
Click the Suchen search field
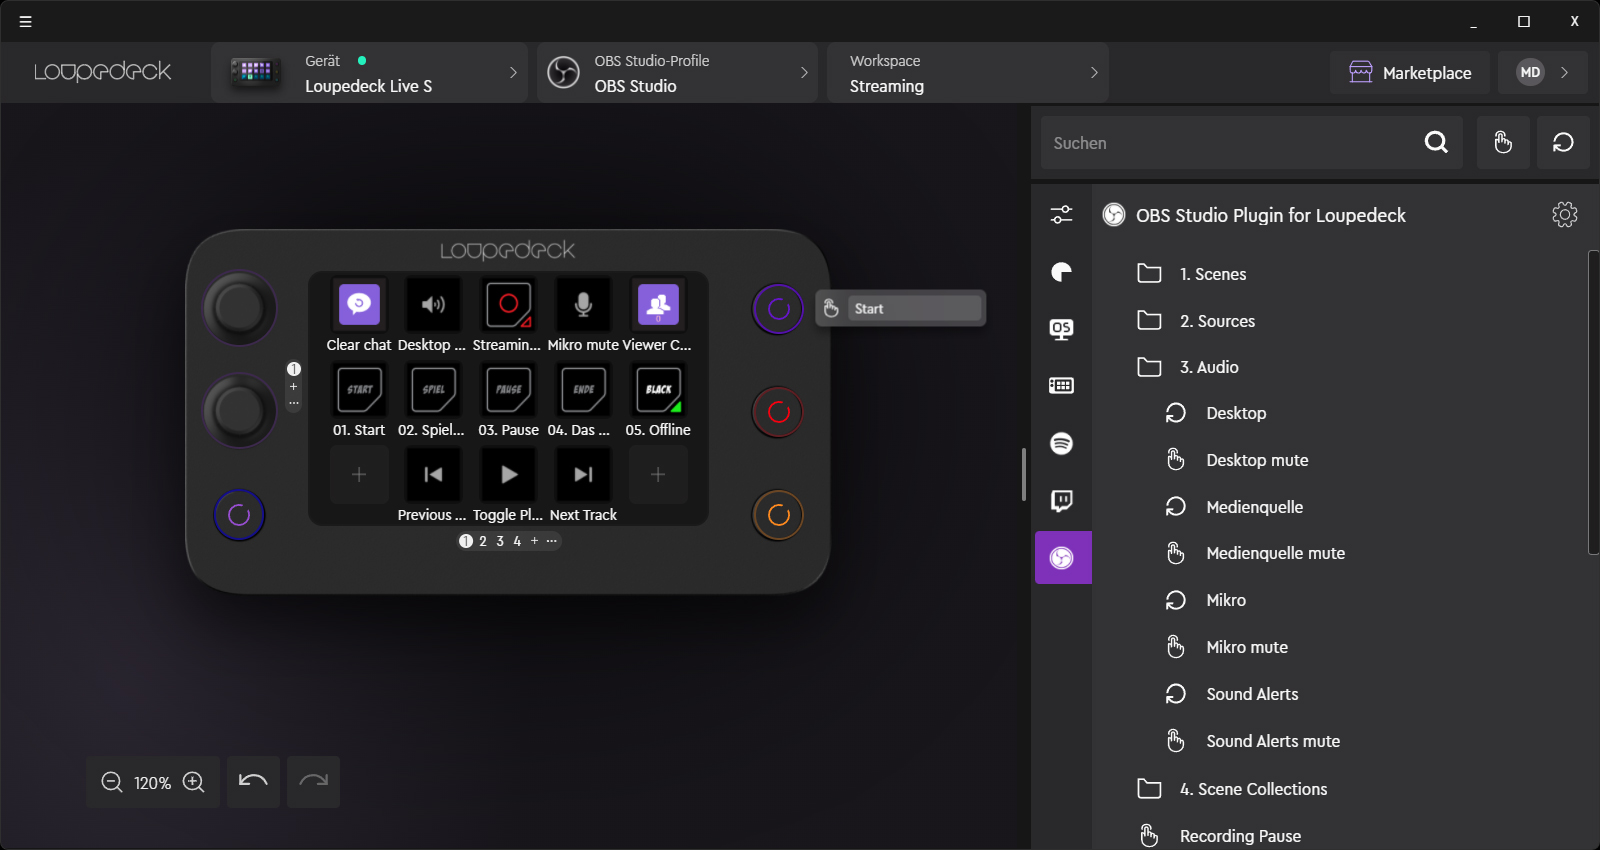click(1230, 143)
